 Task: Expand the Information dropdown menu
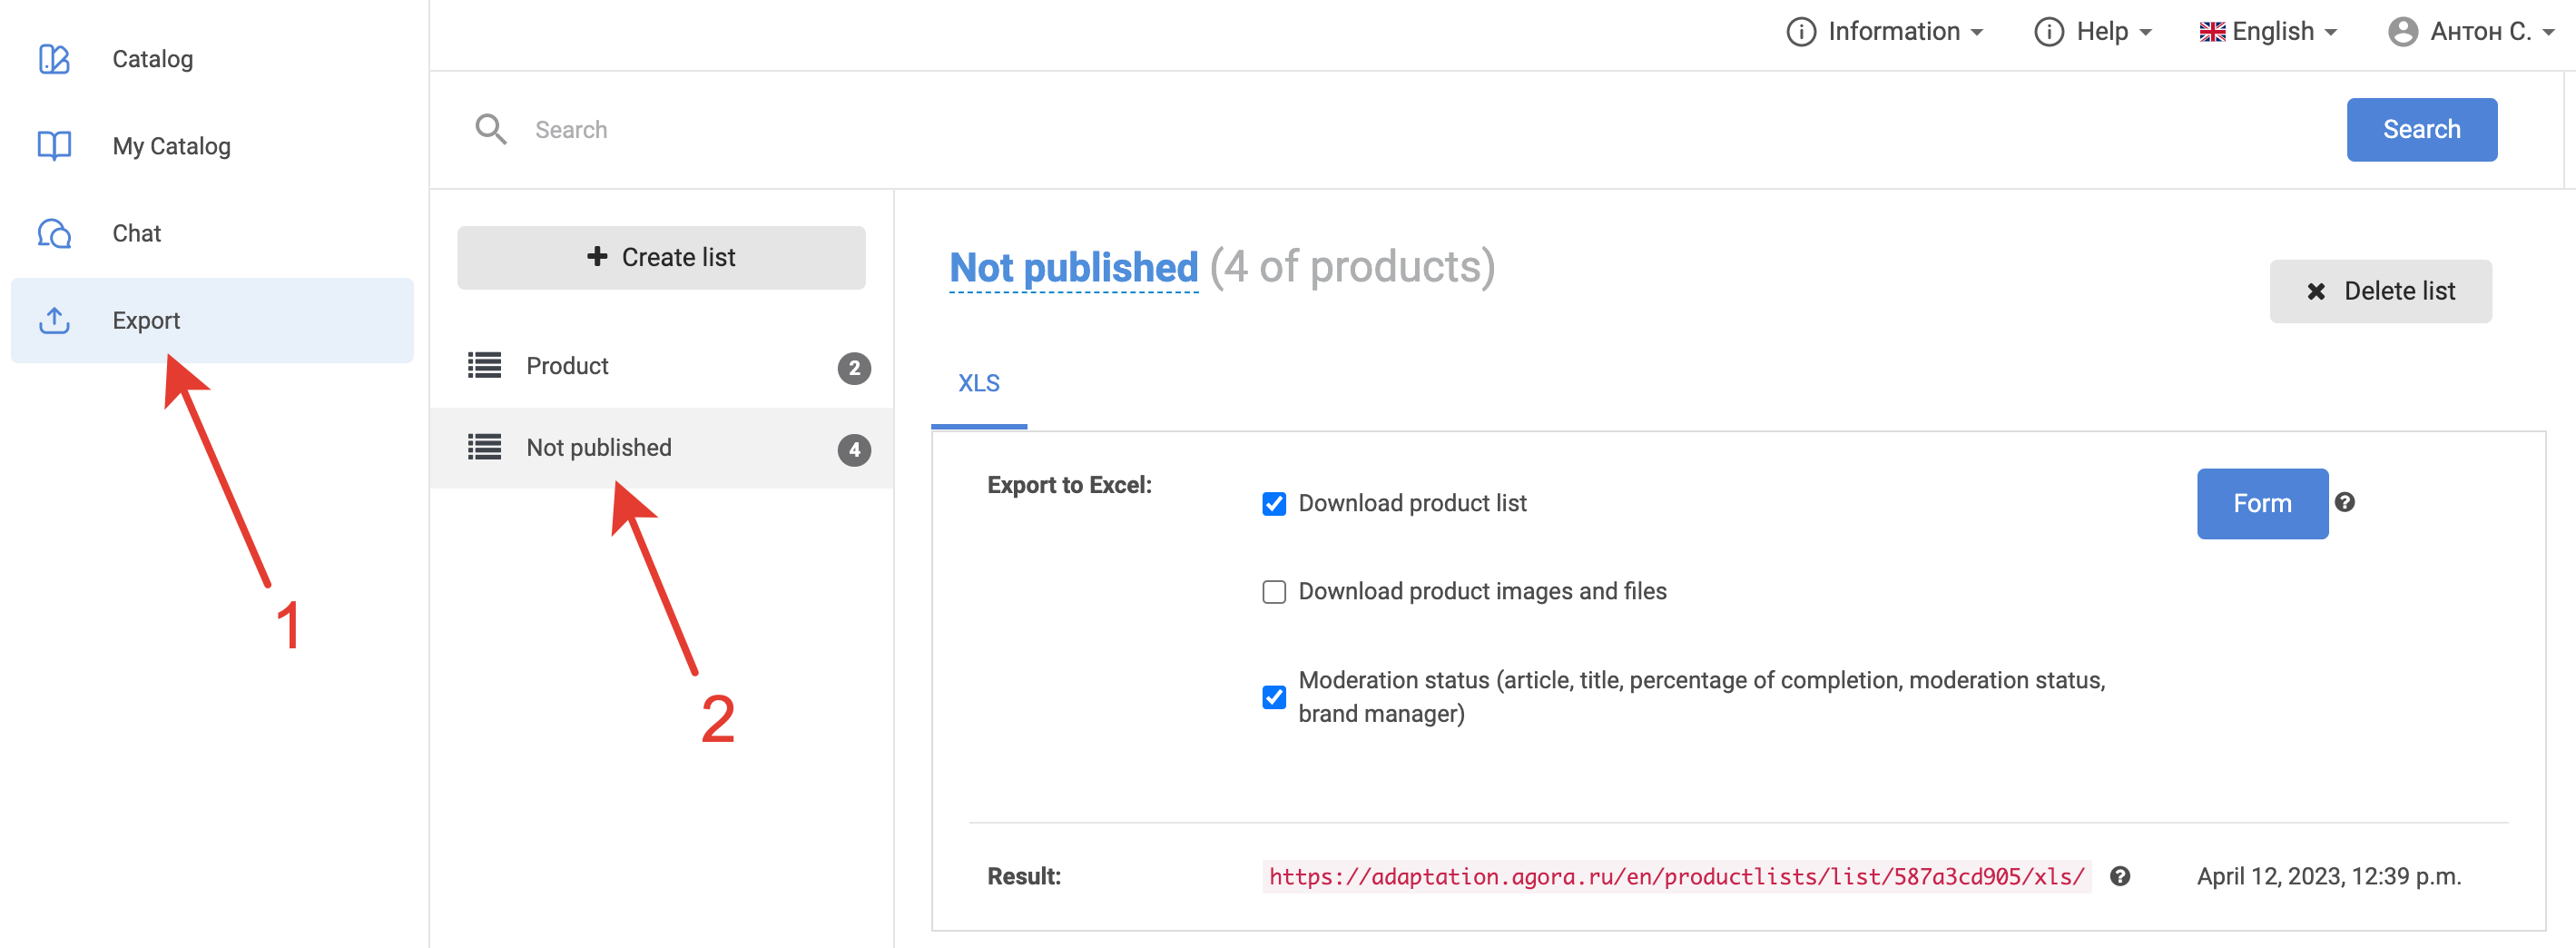tap(1885, 32)
